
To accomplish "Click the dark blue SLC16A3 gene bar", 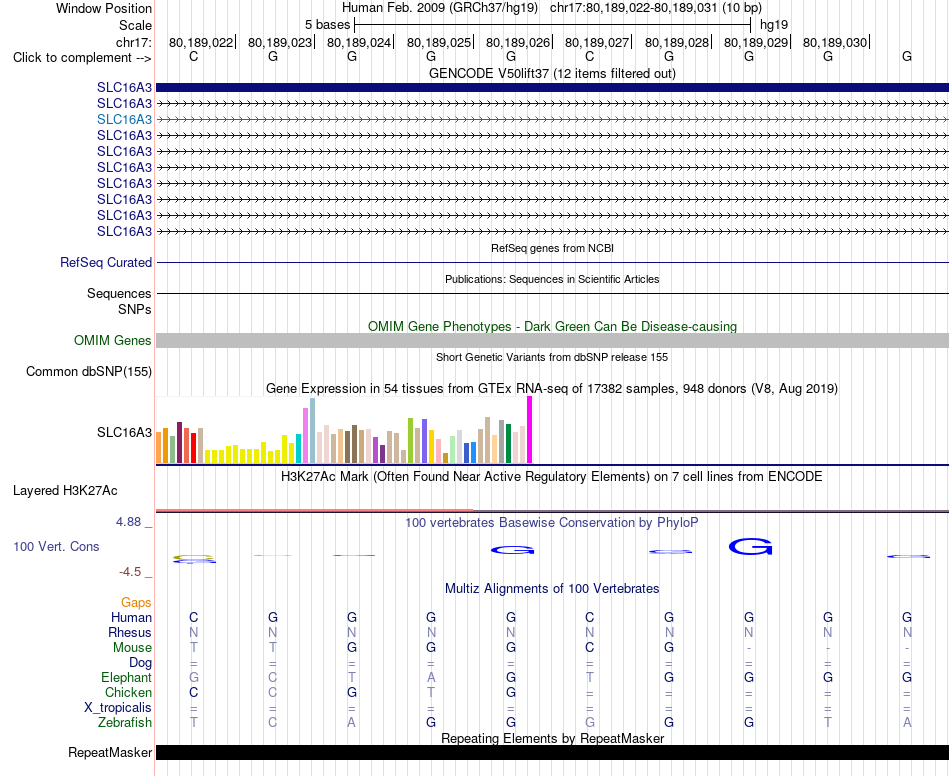I will tap(552, 87).
